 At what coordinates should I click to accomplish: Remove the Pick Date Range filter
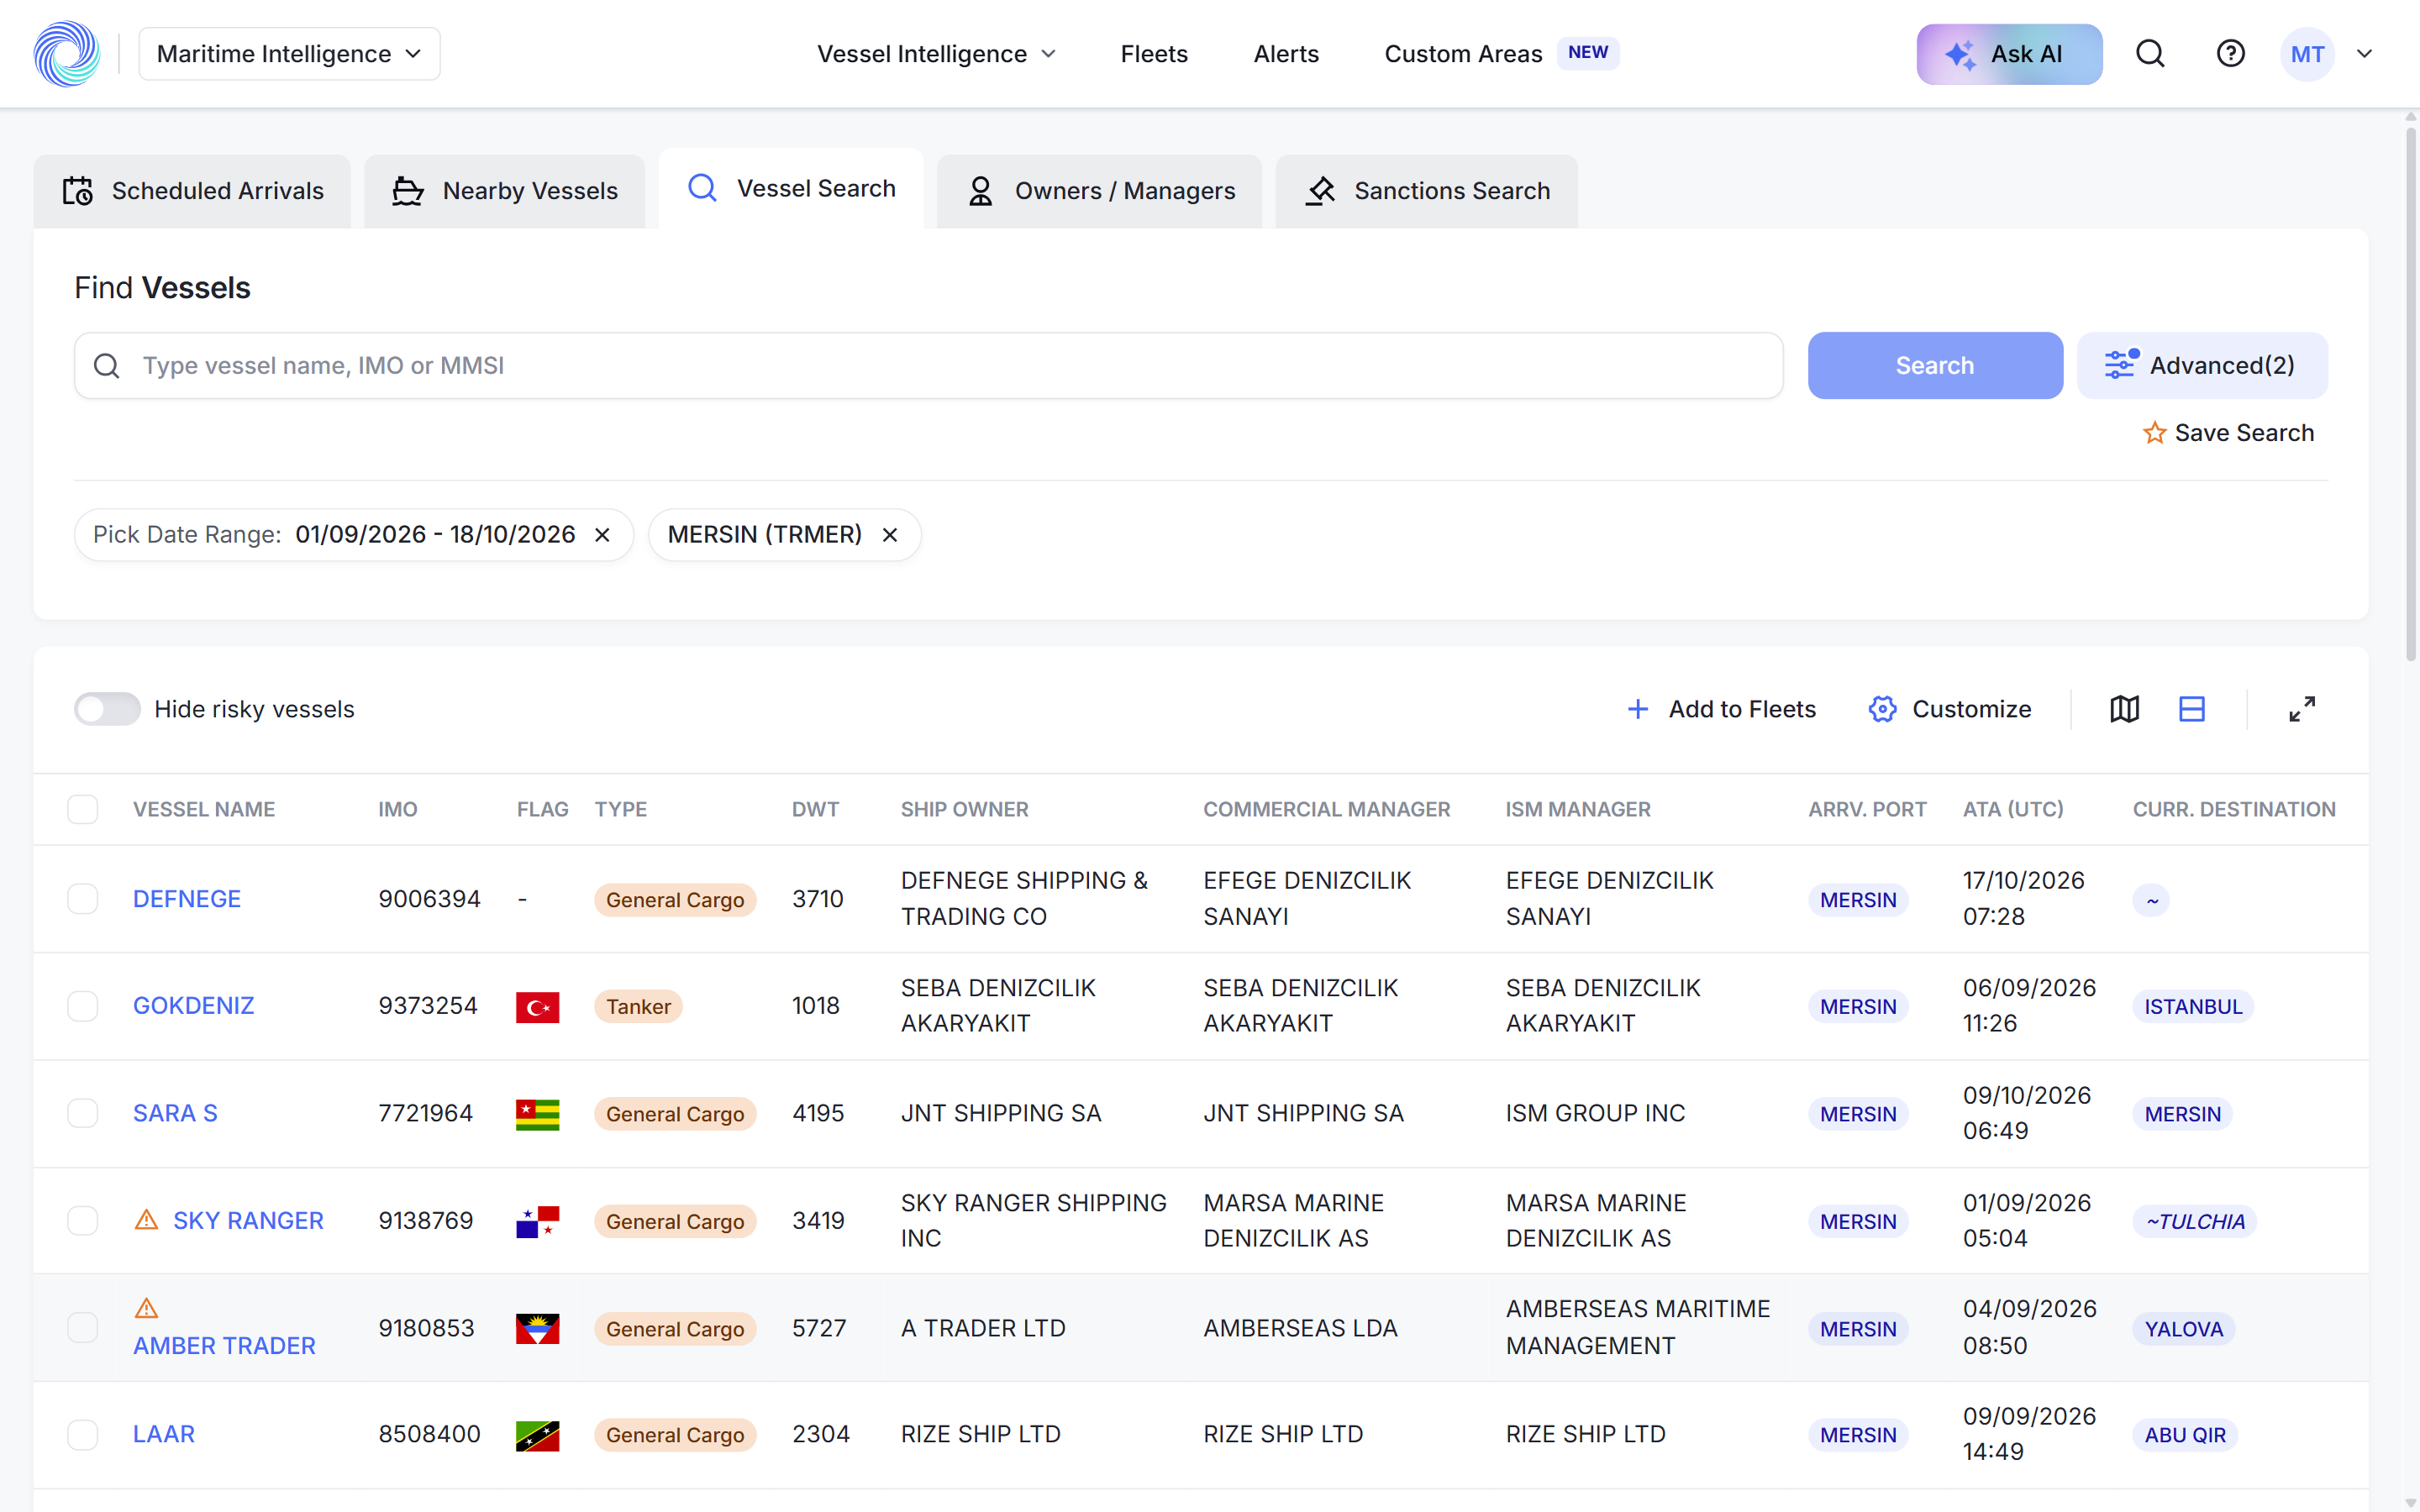click(602, 535)
